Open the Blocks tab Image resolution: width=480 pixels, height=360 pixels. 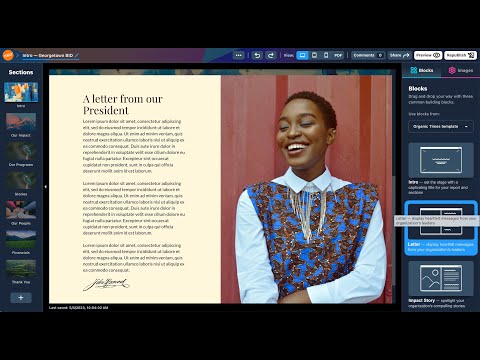pos(422,70)
